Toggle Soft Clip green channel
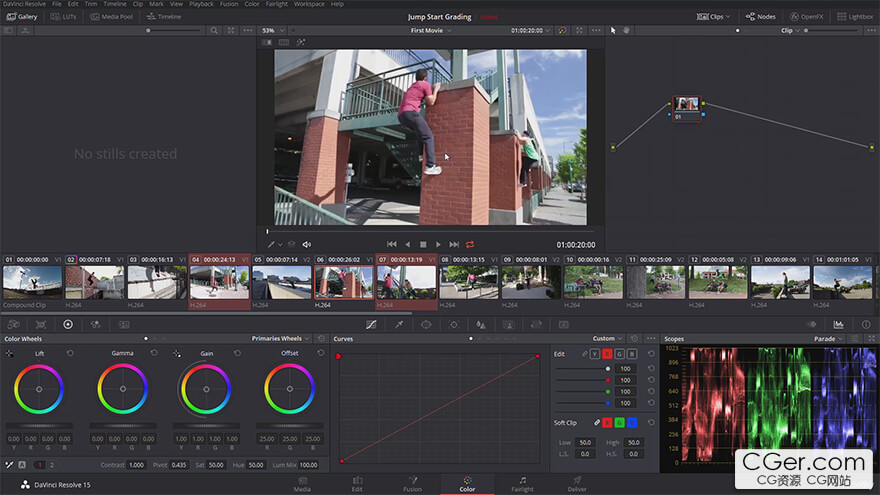 coord(620,423)
